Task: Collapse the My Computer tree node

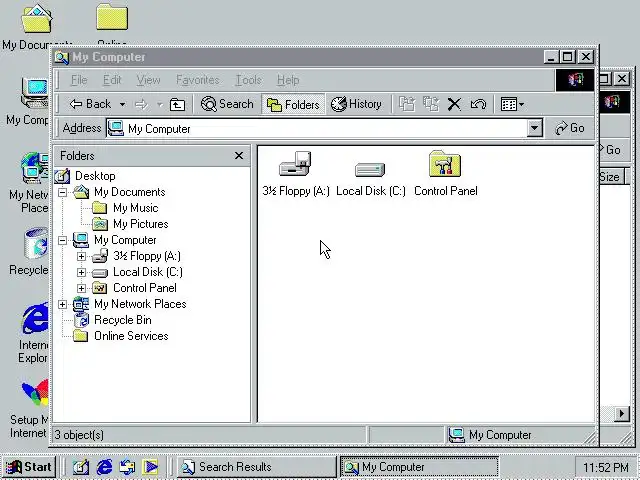Action: coord(62,240)
